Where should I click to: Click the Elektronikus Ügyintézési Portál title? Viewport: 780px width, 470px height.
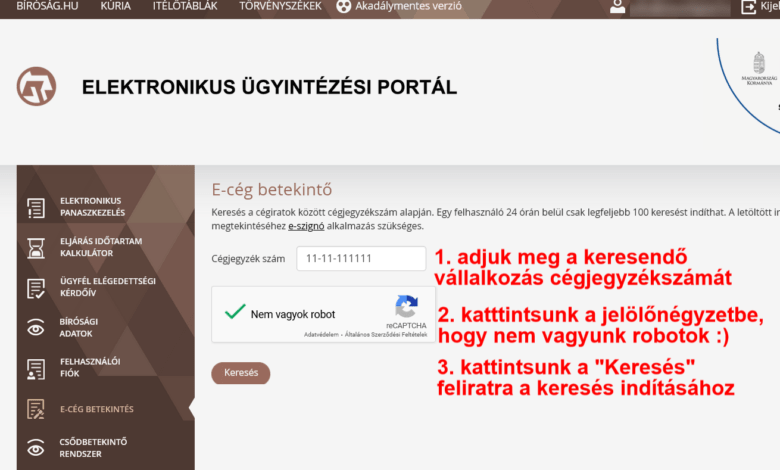(269, 87)
